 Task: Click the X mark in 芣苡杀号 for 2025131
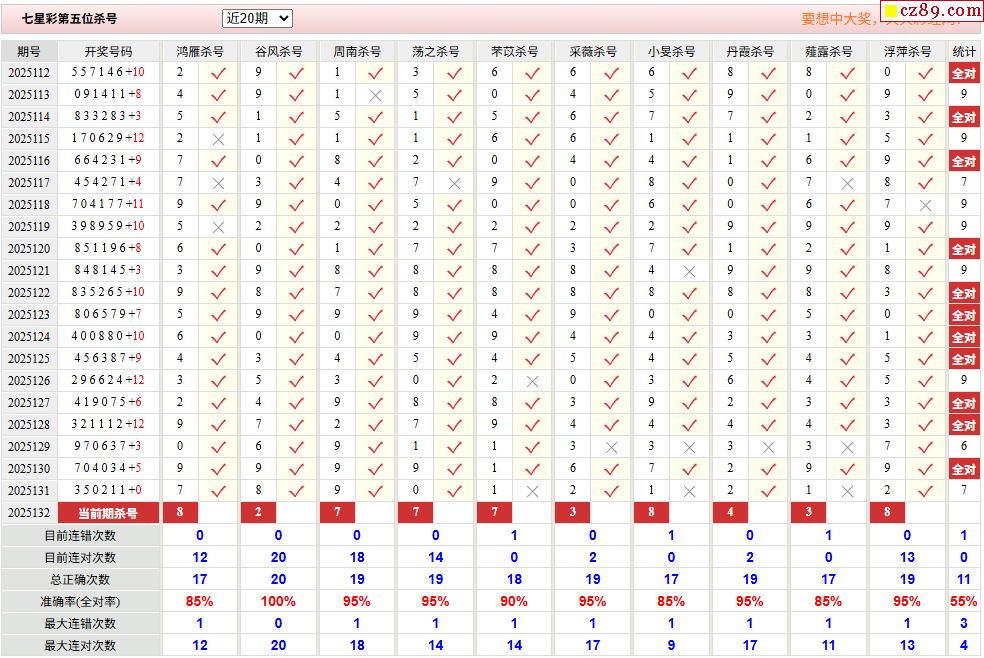(x=532, y=491)
